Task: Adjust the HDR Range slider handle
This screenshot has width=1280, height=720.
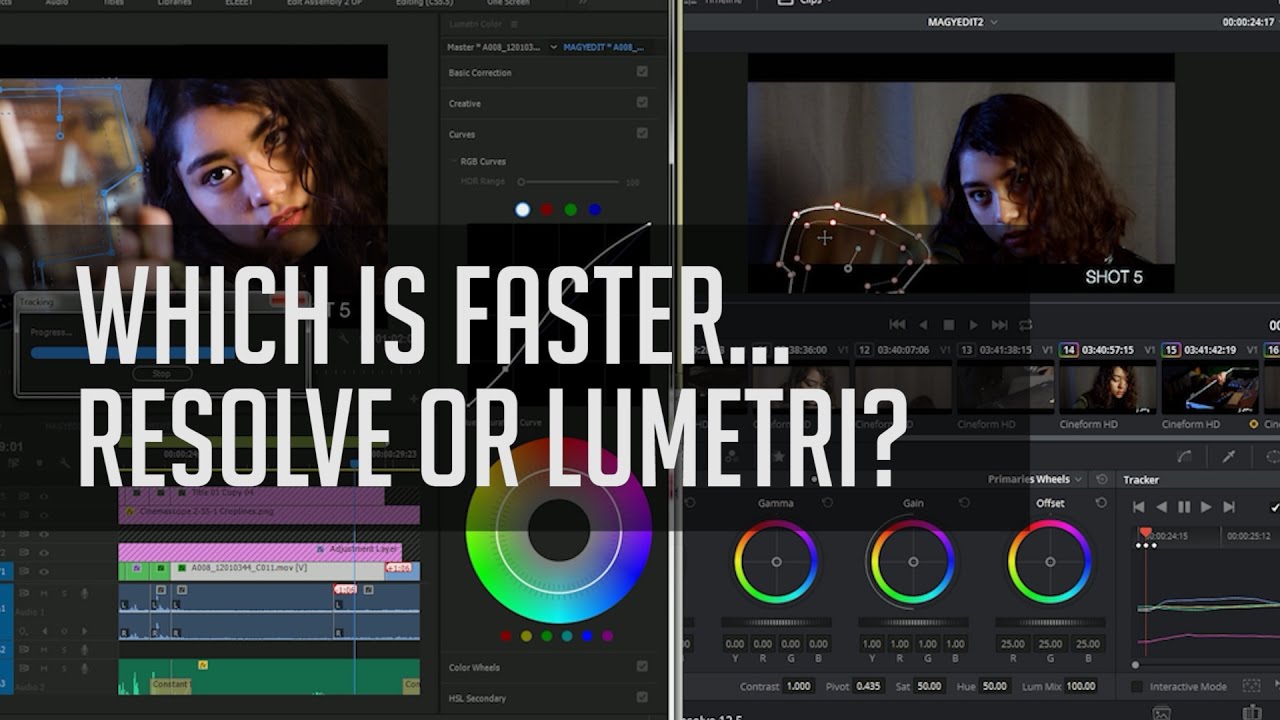Action: 520,182
